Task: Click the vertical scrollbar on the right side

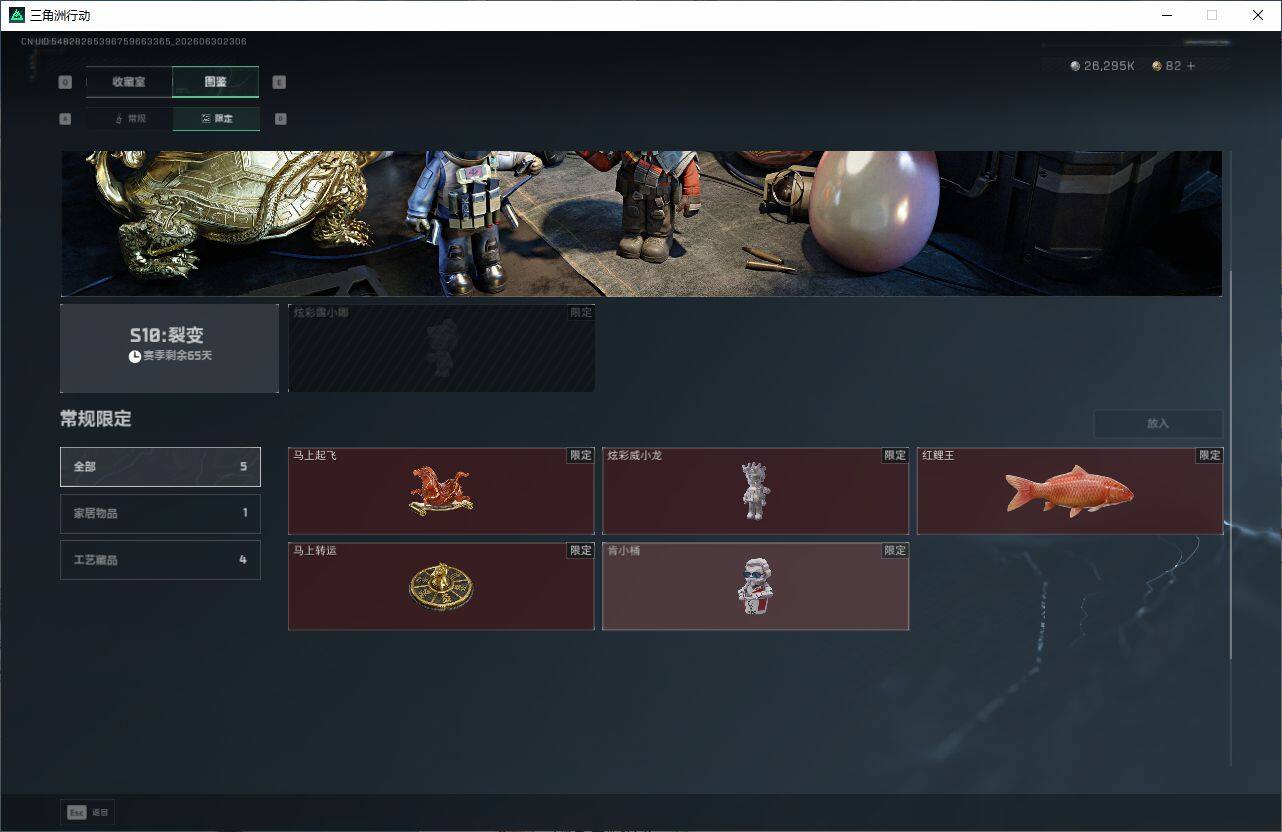Action: 1230,465
